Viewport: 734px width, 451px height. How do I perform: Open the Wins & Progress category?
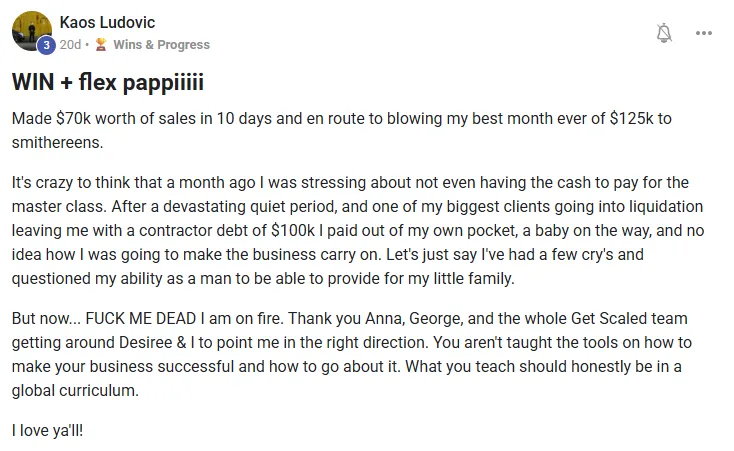pyautogui.click(x=161, y=44)
